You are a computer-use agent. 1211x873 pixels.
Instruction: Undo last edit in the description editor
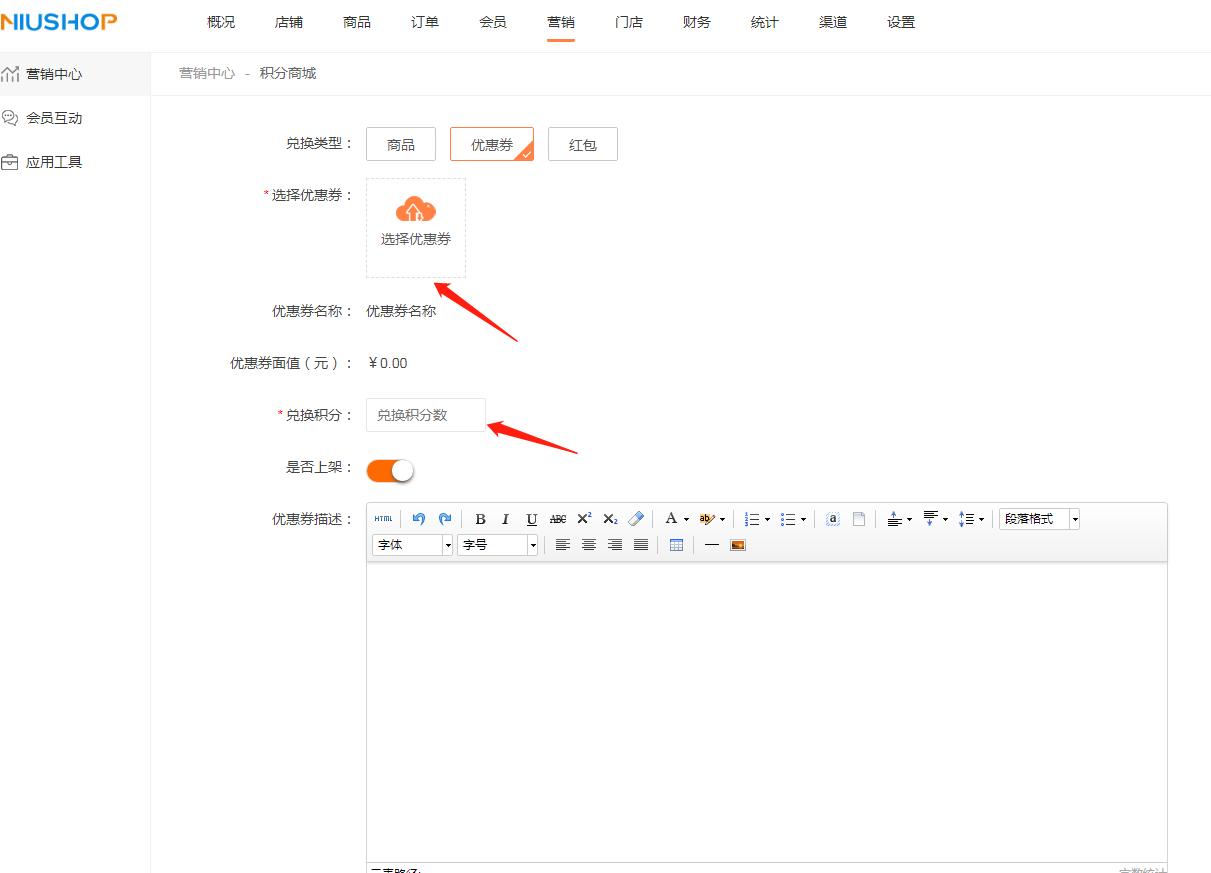pos(420,518)
